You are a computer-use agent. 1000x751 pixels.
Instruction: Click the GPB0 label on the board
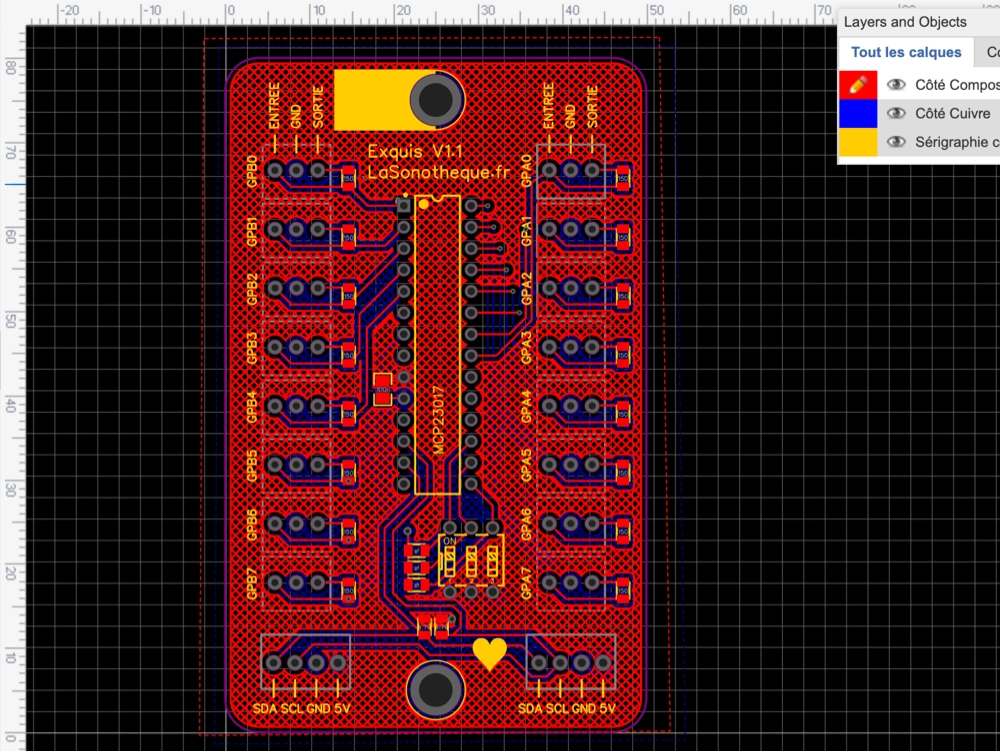[x=252, y=171]
